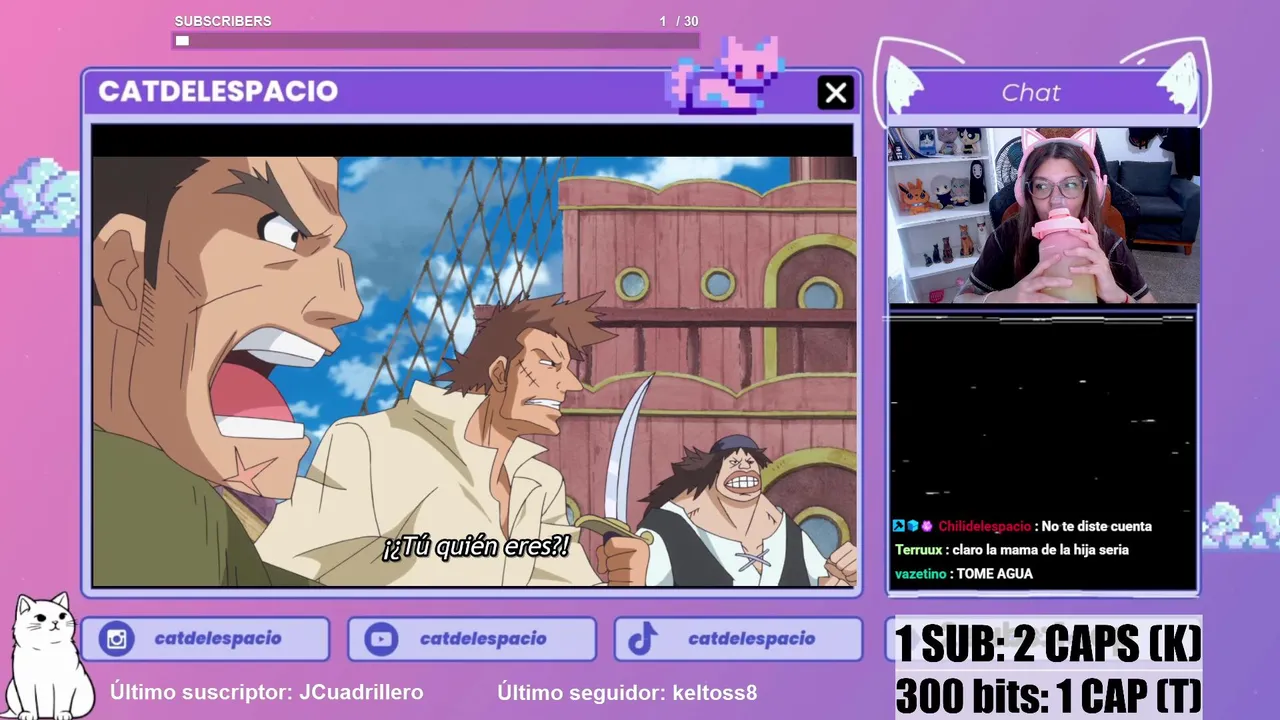
Task: Click "Último suscriptor: JCuadrillero" text
Action: [x=267, y=692]
